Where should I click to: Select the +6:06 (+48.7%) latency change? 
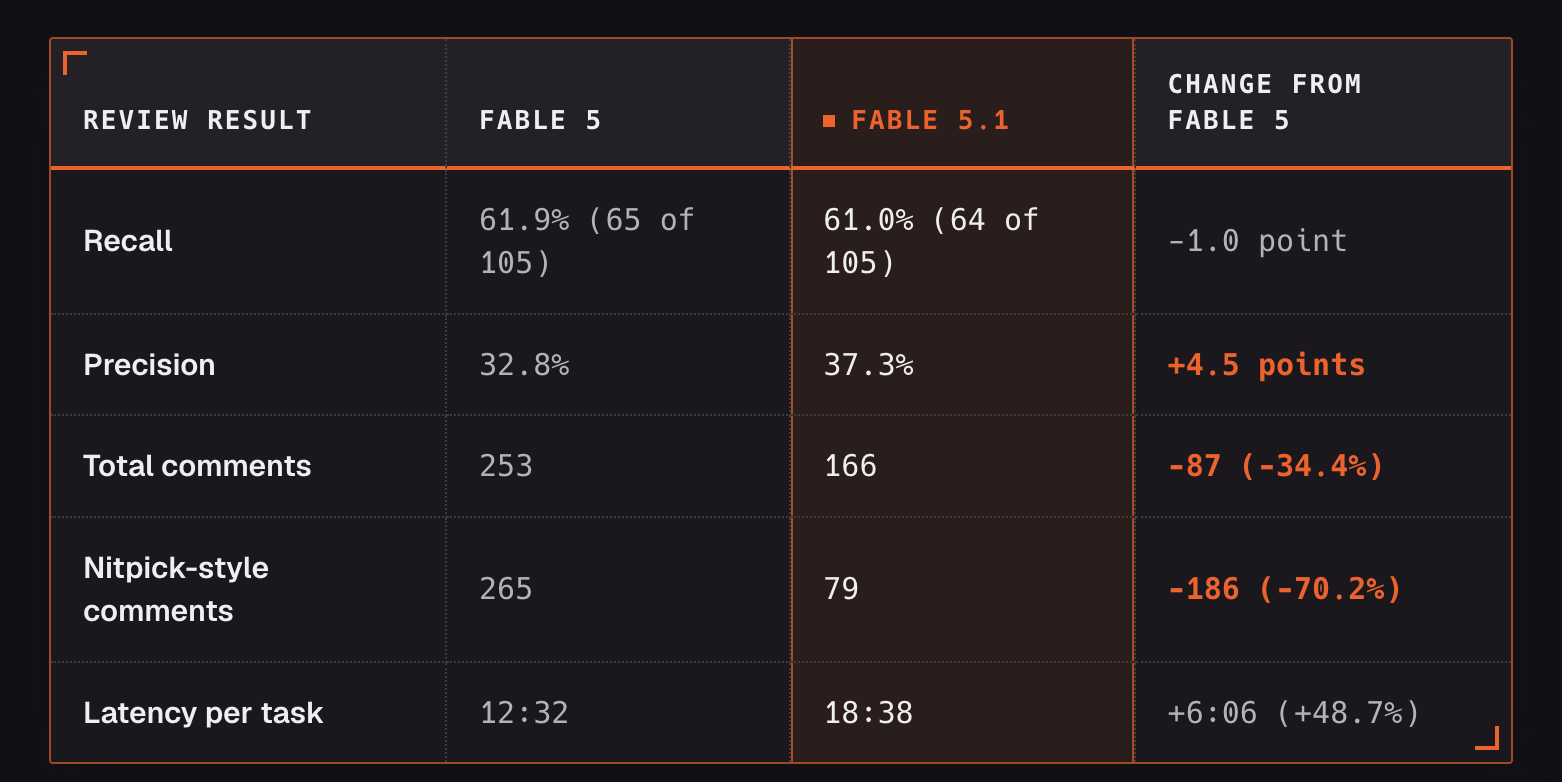coord(1294,713)
